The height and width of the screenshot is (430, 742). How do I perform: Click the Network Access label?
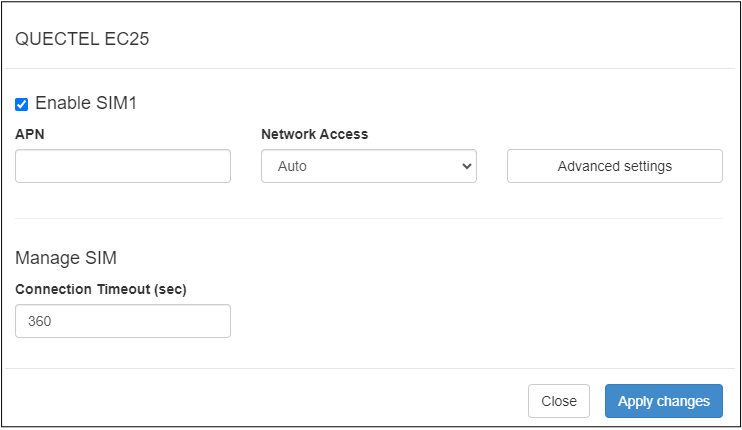coord(314,134)
